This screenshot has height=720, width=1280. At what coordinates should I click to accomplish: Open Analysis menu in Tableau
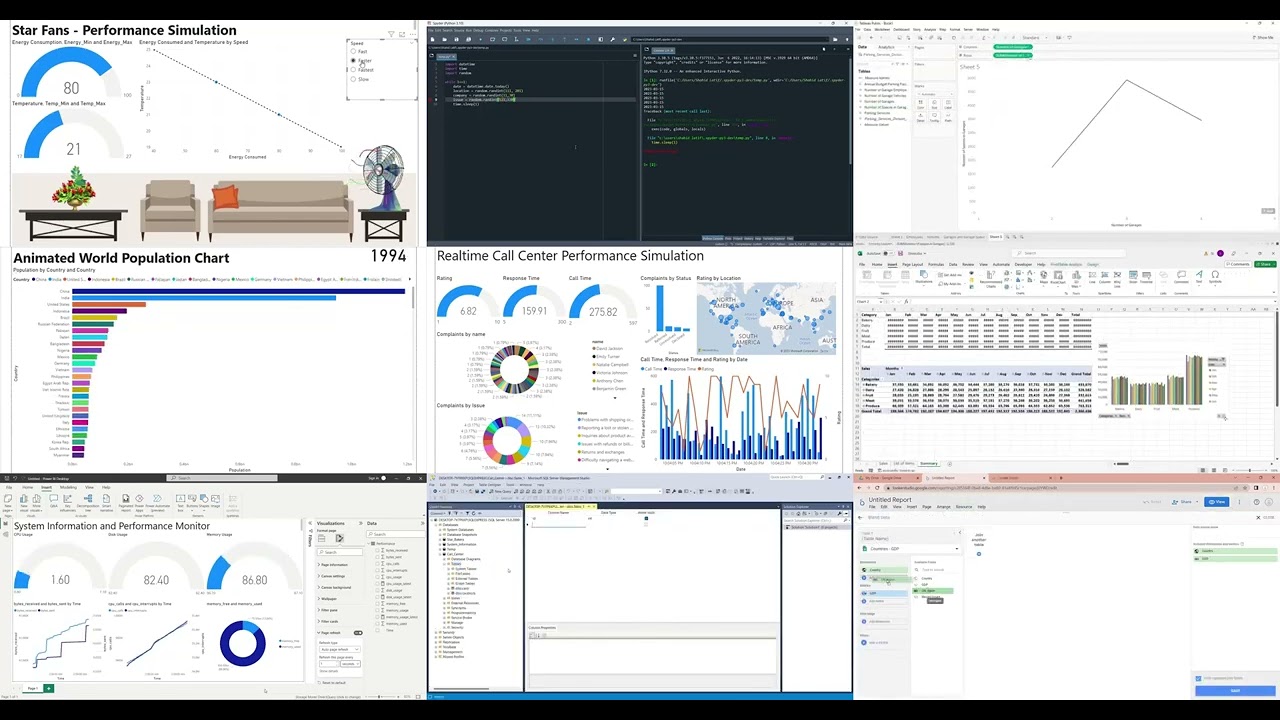click(930, 30)
